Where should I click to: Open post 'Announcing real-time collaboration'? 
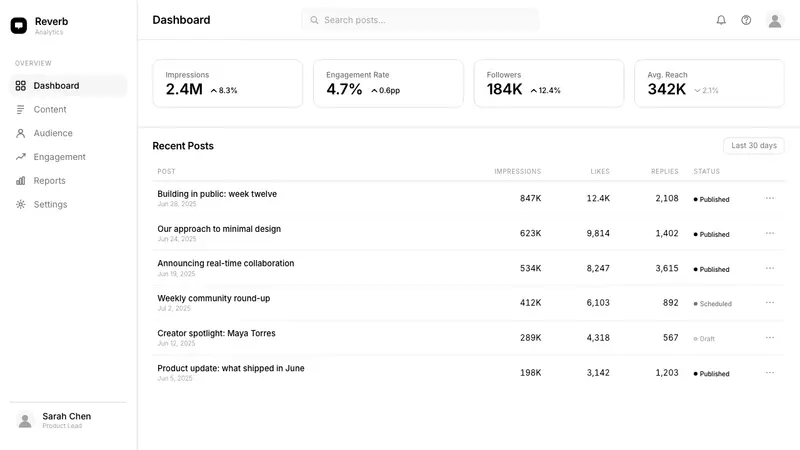click(226, 263)
